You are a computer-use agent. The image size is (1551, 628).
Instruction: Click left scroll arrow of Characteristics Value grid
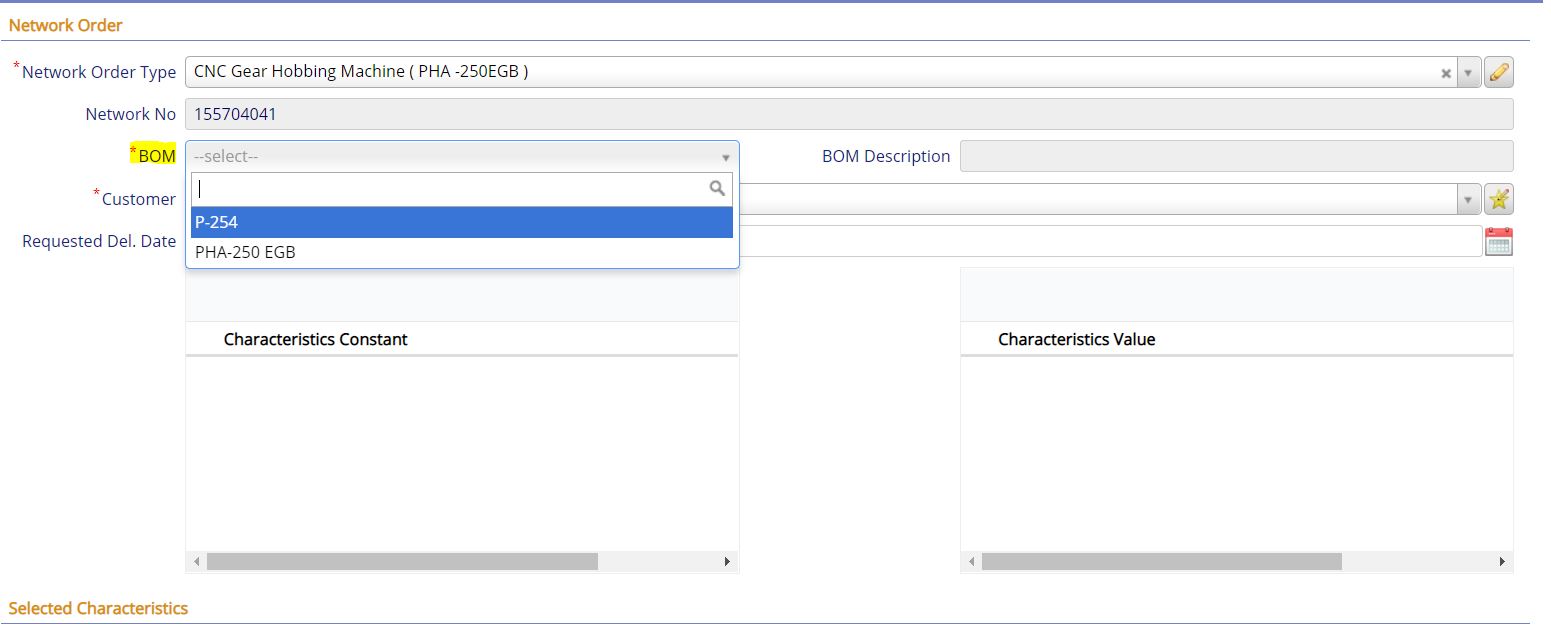point(971,562)
